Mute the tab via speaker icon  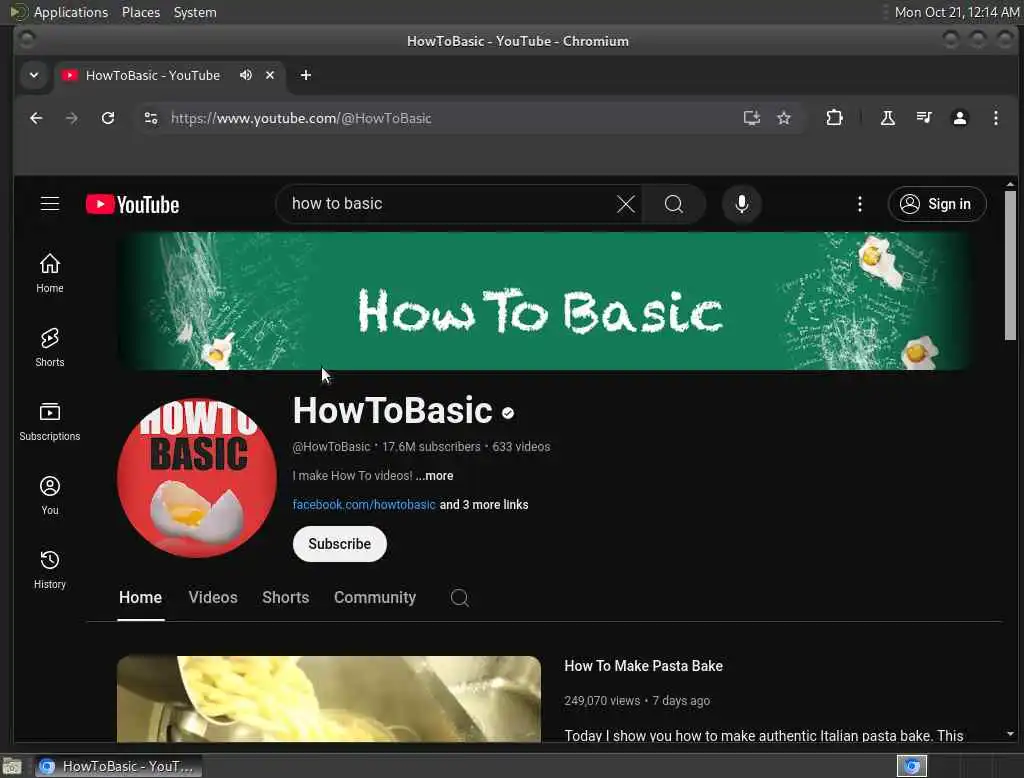246,75
